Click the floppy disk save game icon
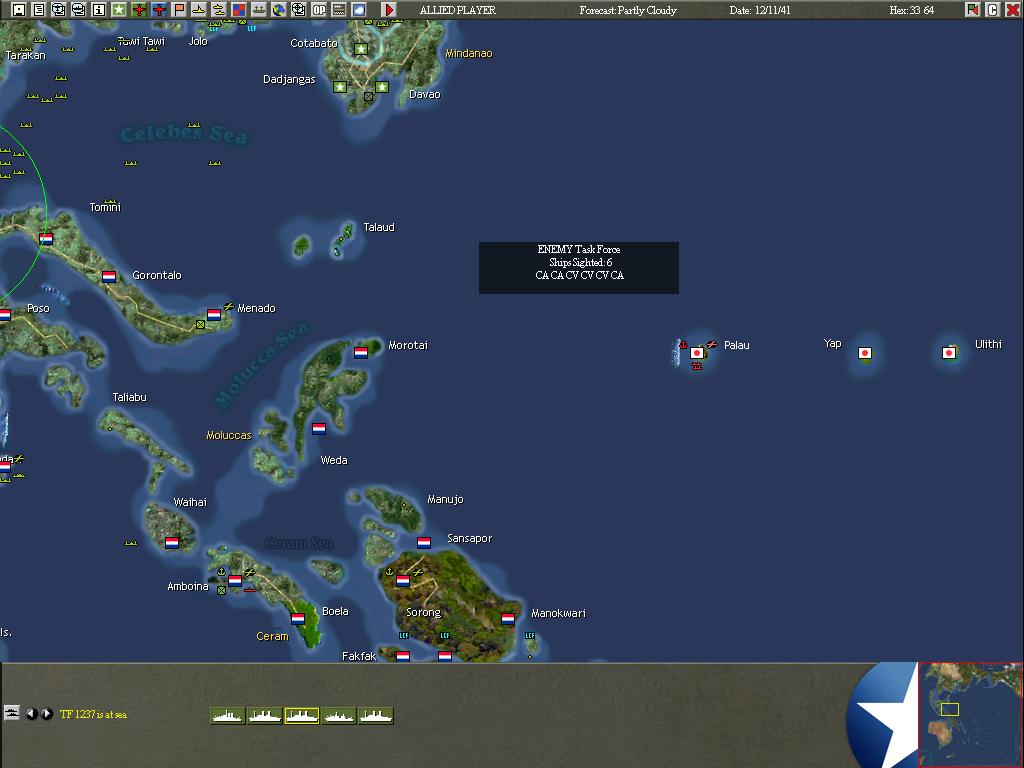Viewport: 1024px width, 768px height. tap(18, 10)
